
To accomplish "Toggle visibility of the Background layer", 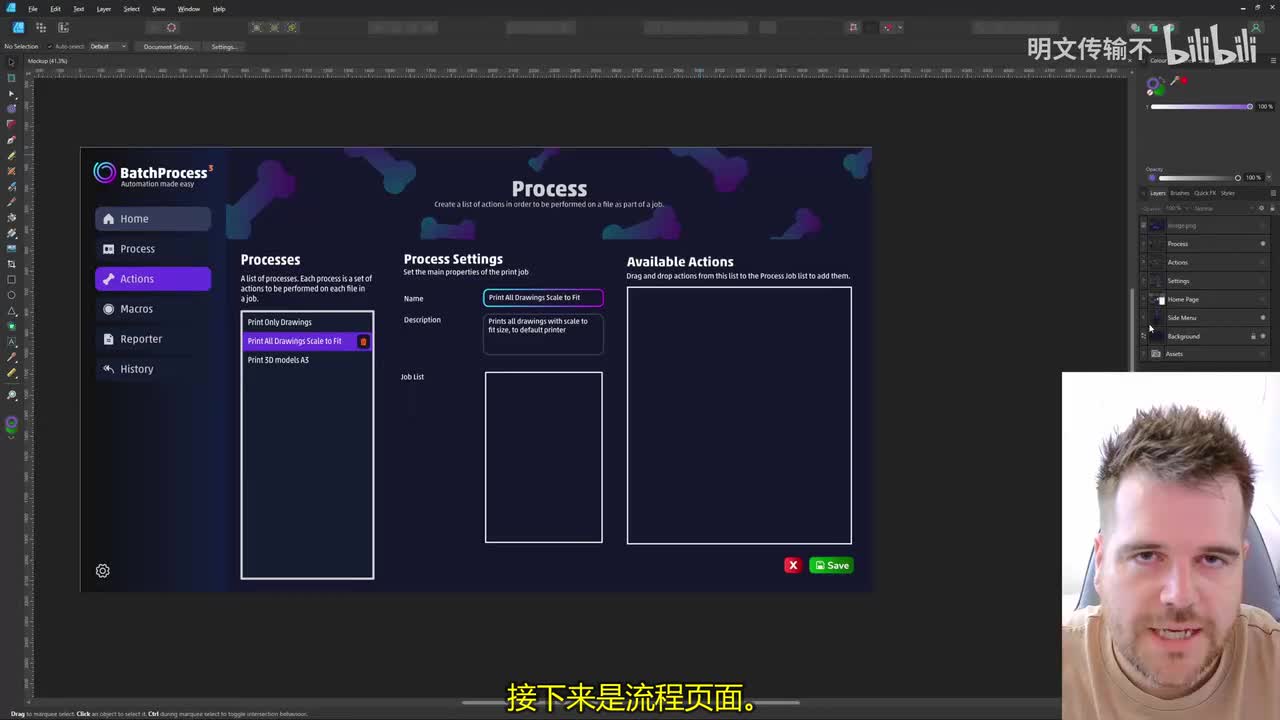I will click(1263, 336).
